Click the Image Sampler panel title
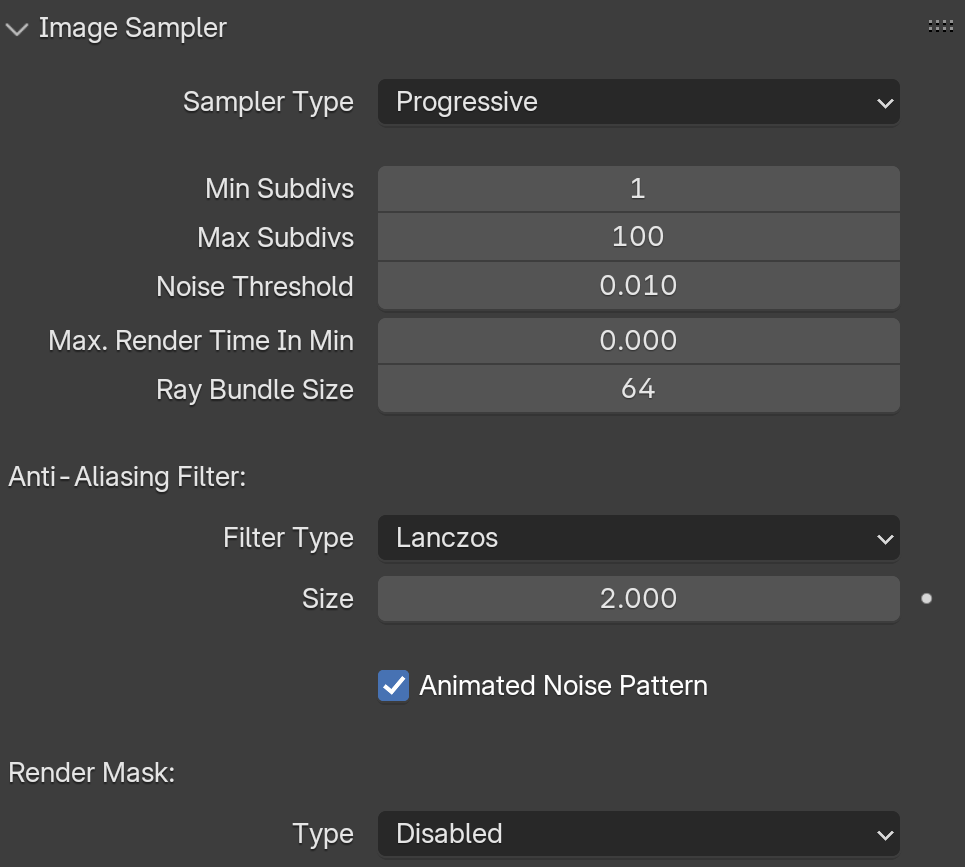This screenshot has height=867, width=965. [x=133, y=28]
